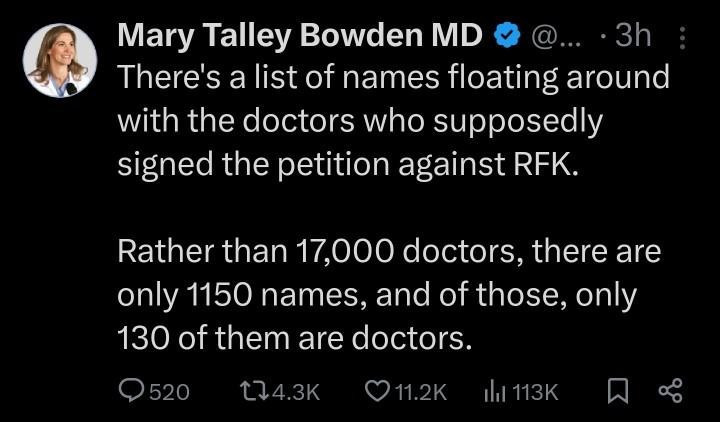The width and height of the screenshot is (720, 422).
Task: Click the 4.3K reposts count
Action: (294, 392)
